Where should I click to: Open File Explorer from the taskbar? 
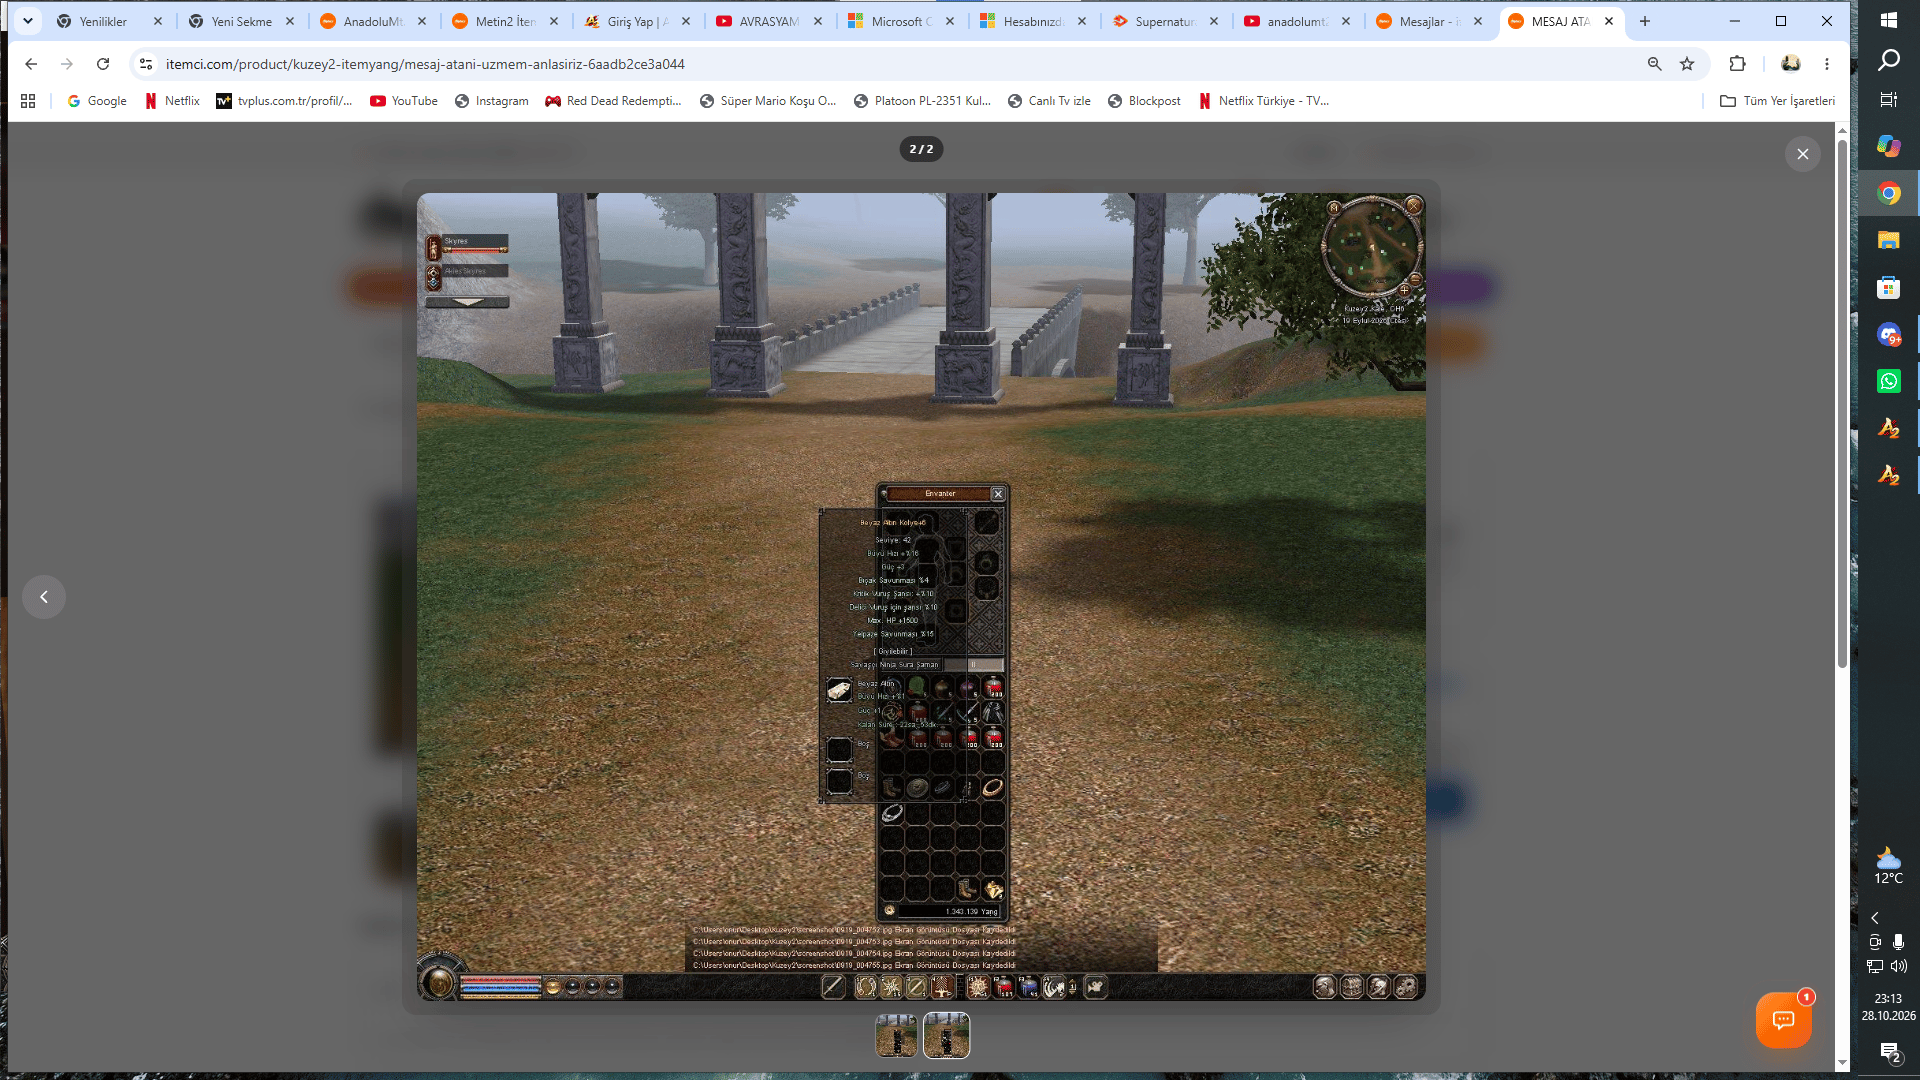(1888, 240)
